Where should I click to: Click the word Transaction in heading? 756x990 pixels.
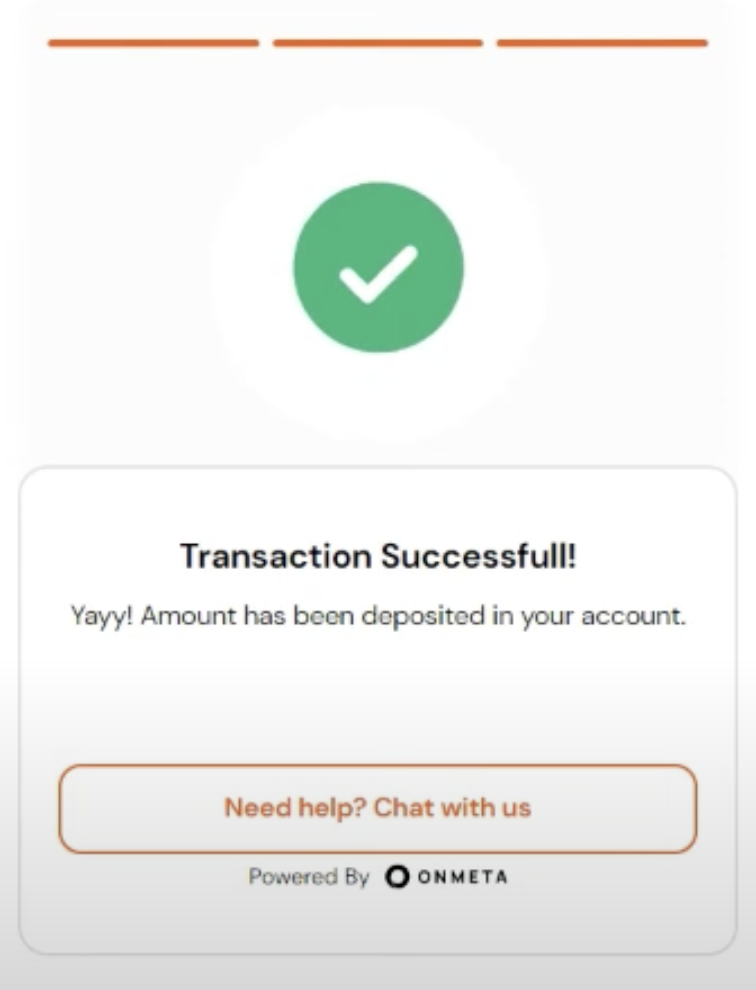(x=276, y=556)
